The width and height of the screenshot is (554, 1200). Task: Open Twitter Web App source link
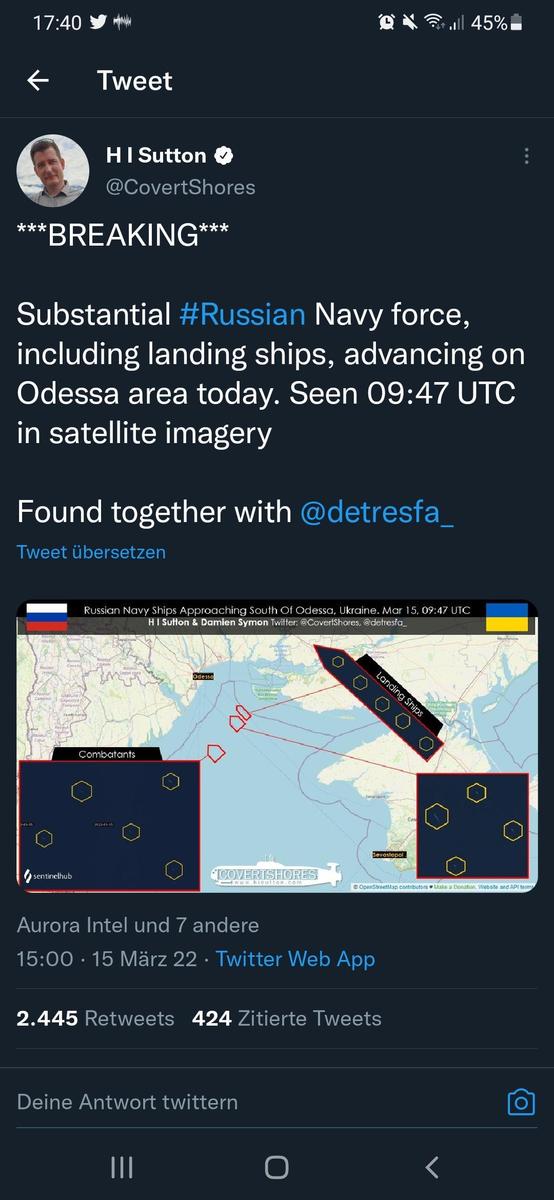(x=295, y=959)
